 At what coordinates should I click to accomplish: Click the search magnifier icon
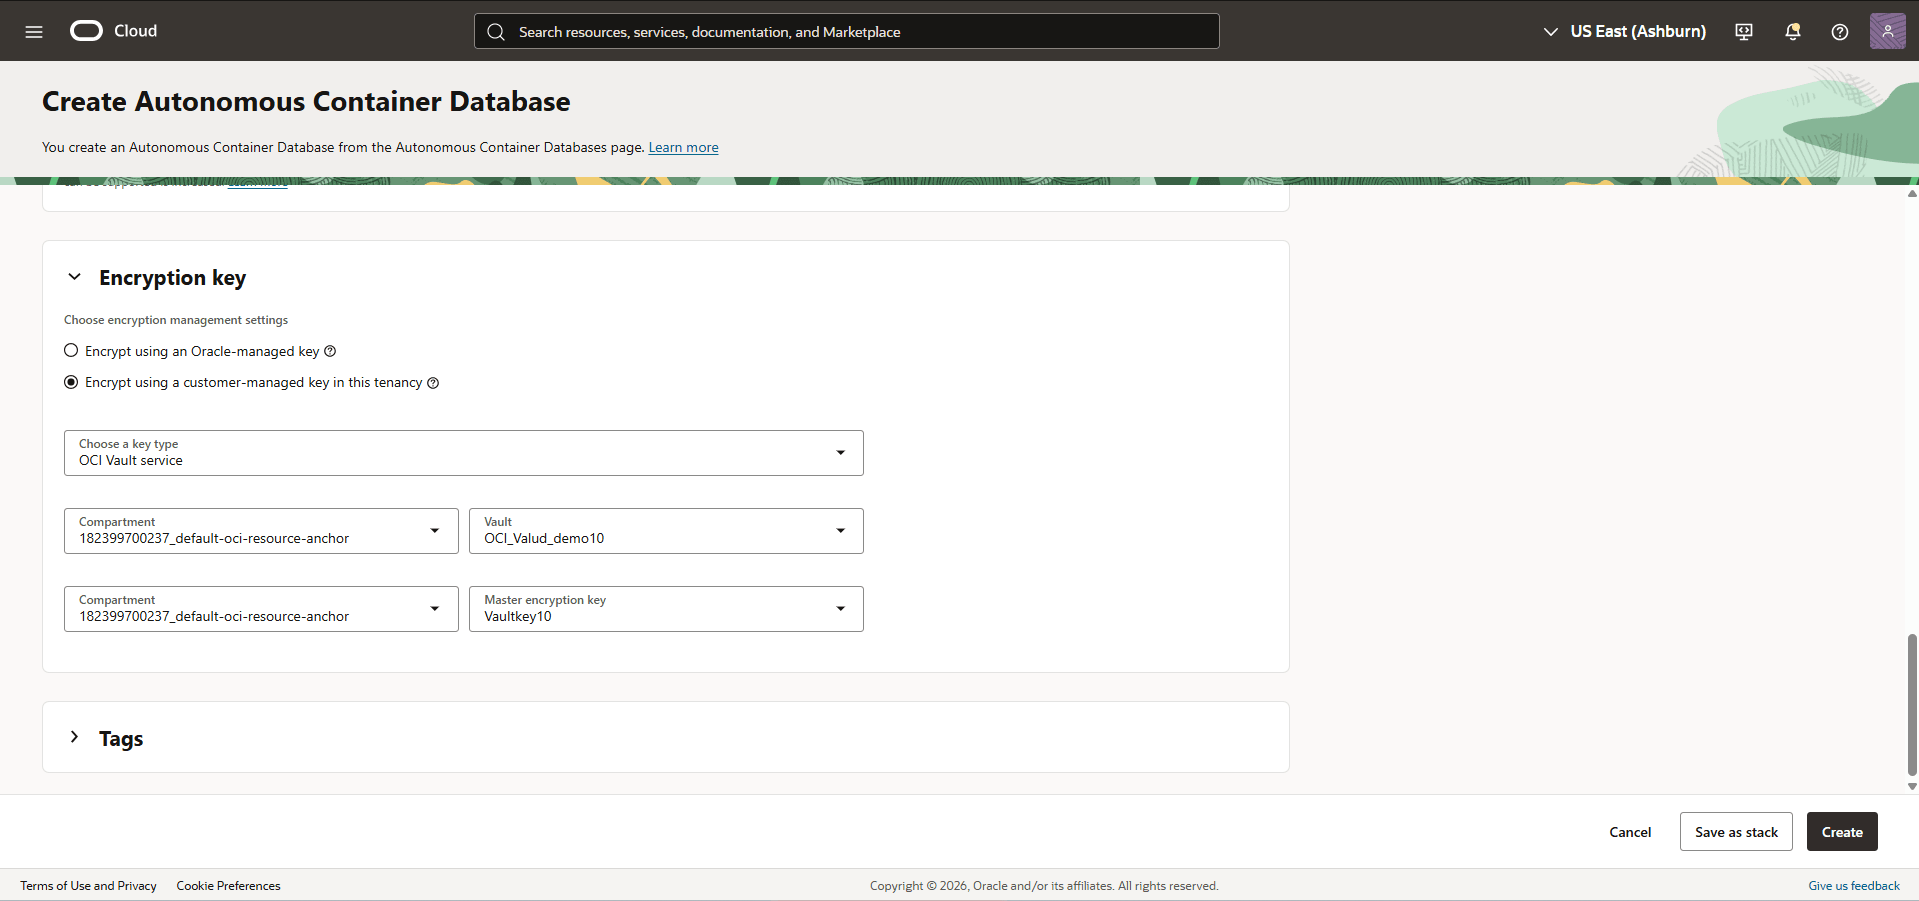tap(496, 32)
